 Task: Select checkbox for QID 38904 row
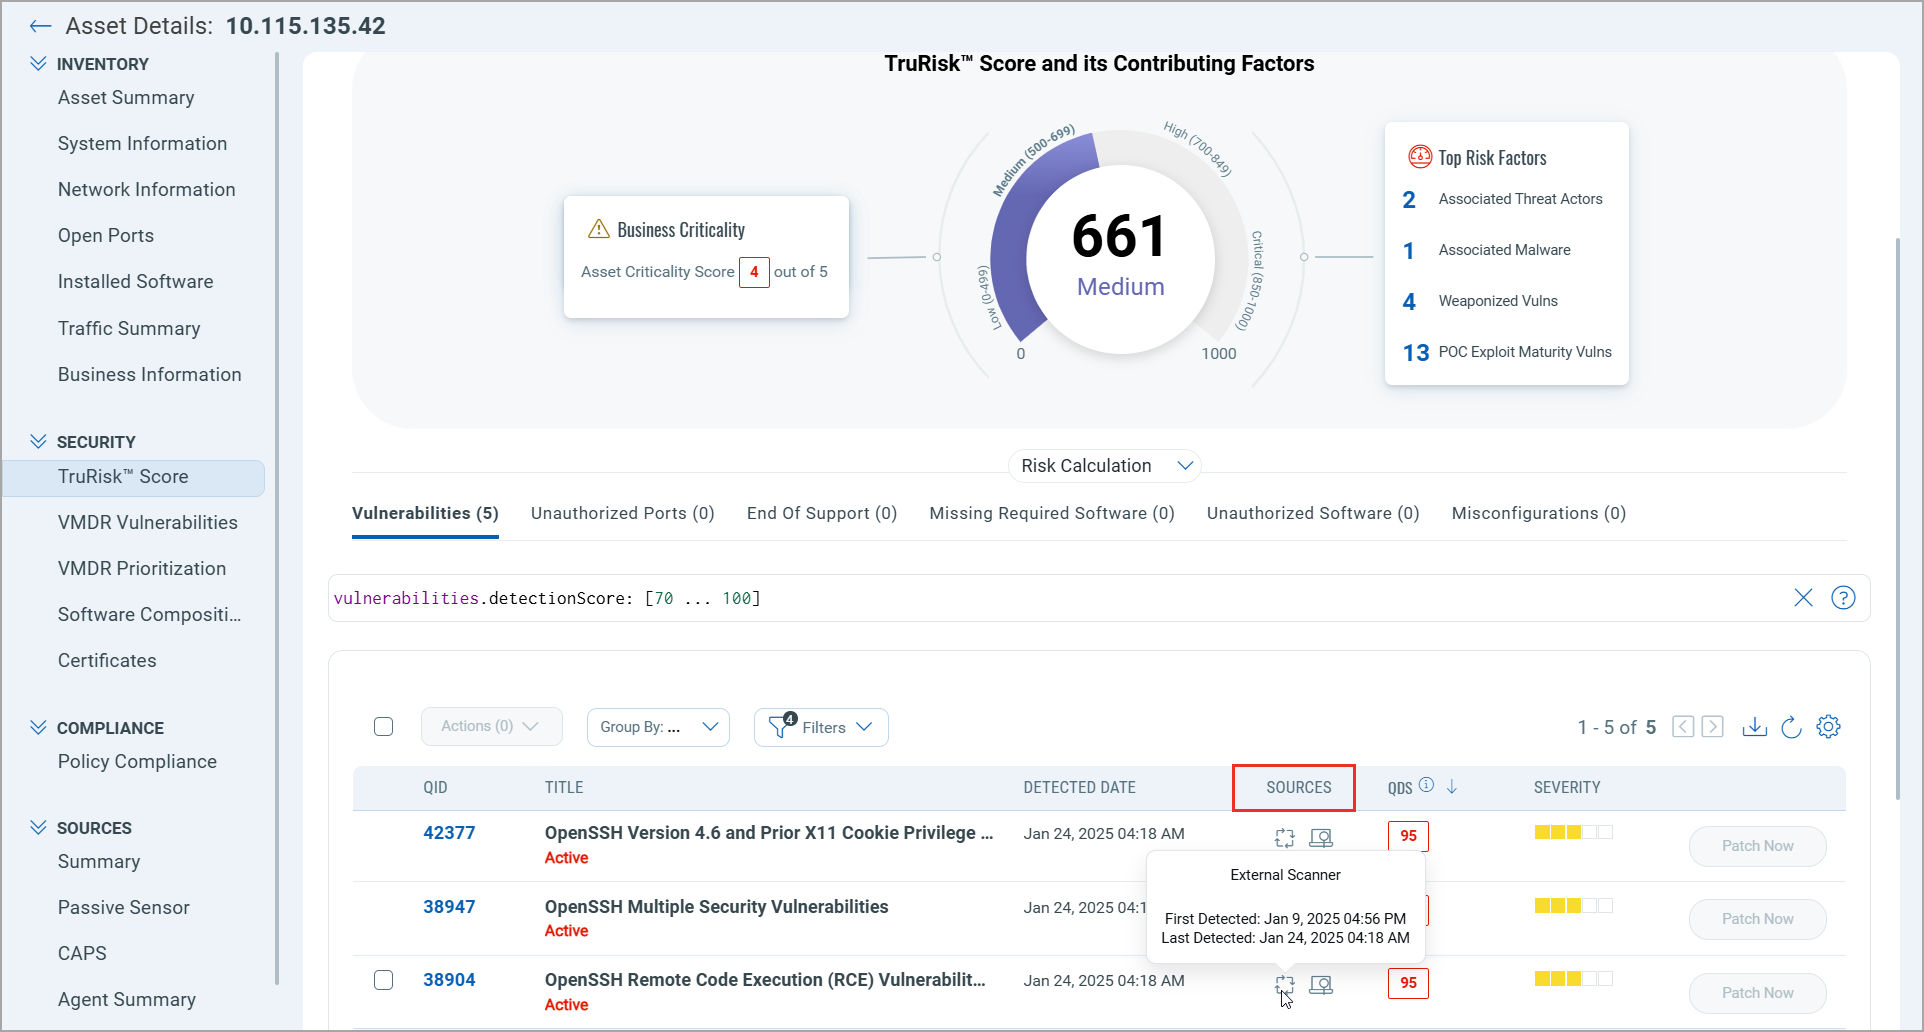[x=383, y=980]
